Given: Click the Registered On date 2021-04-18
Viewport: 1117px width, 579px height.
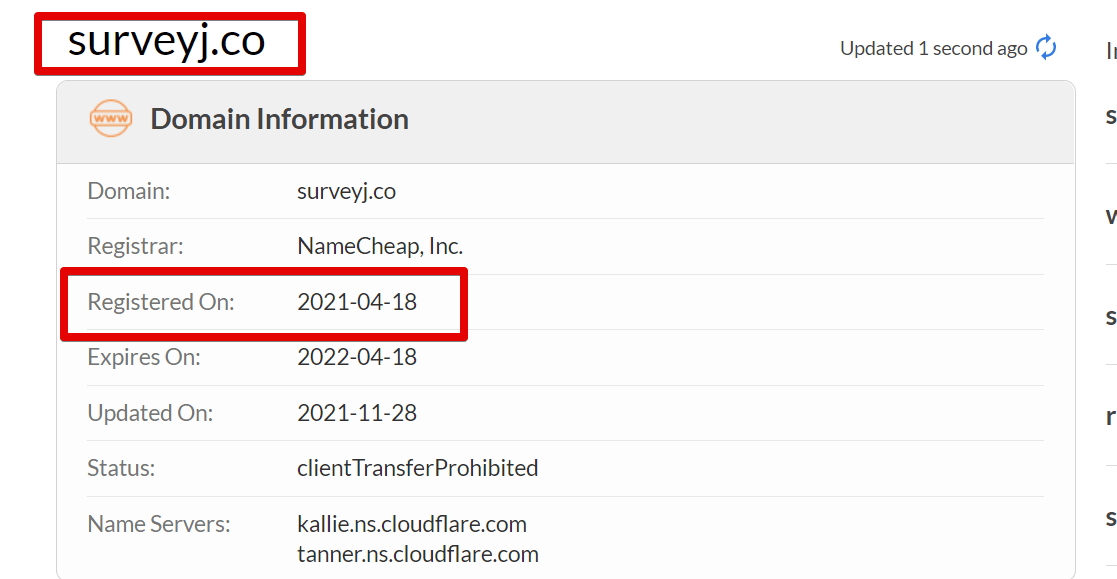Looking at the screenshot, I should pyautogui.click(x=357, y=302).
